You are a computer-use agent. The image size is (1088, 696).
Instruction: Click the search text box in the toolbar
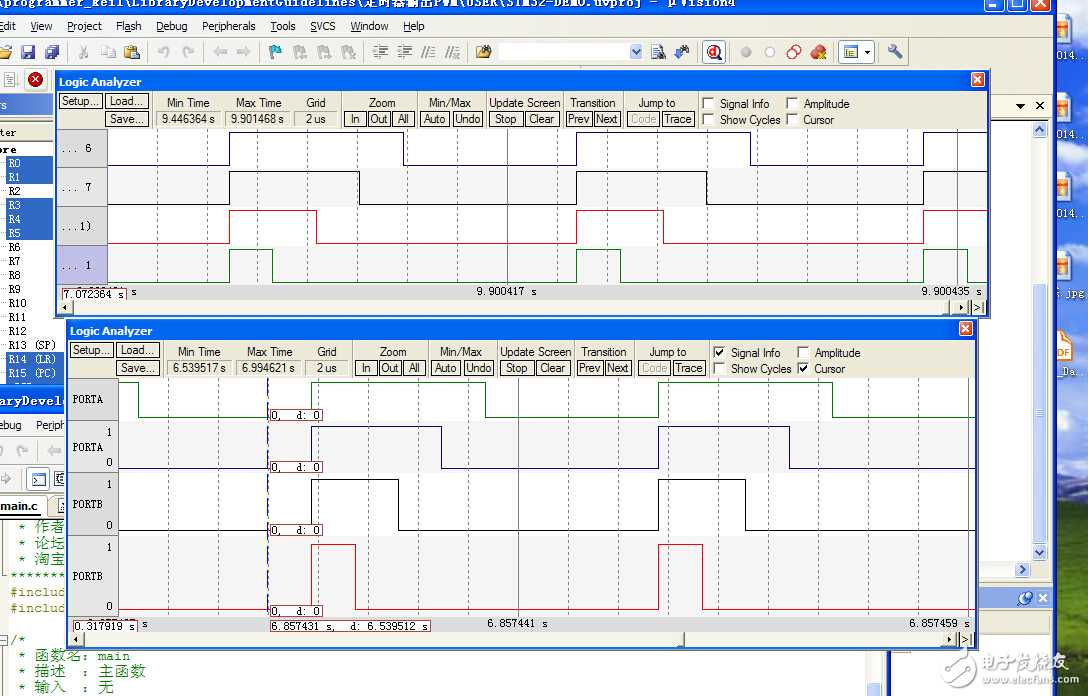563,52
